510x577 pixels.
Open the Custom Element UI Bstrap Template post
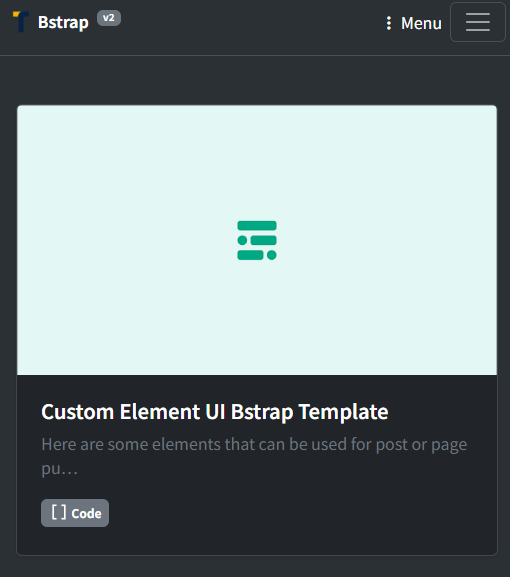point(215,411)
